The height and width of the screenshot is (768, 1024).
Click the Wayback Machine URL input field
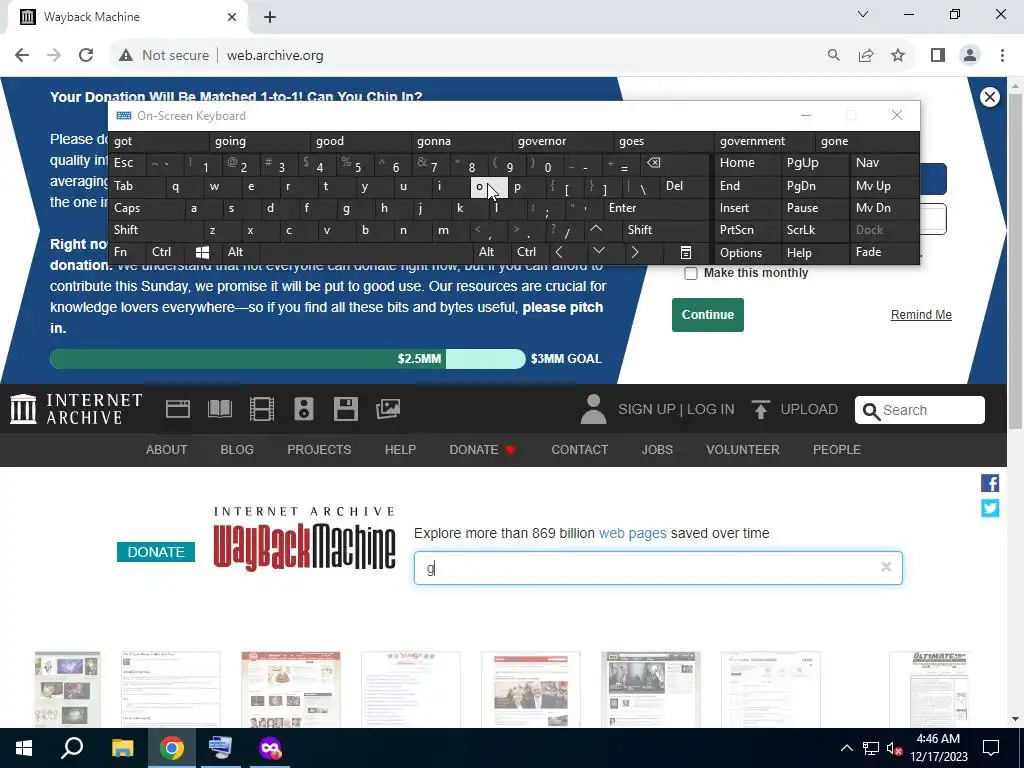click(658, 568)
